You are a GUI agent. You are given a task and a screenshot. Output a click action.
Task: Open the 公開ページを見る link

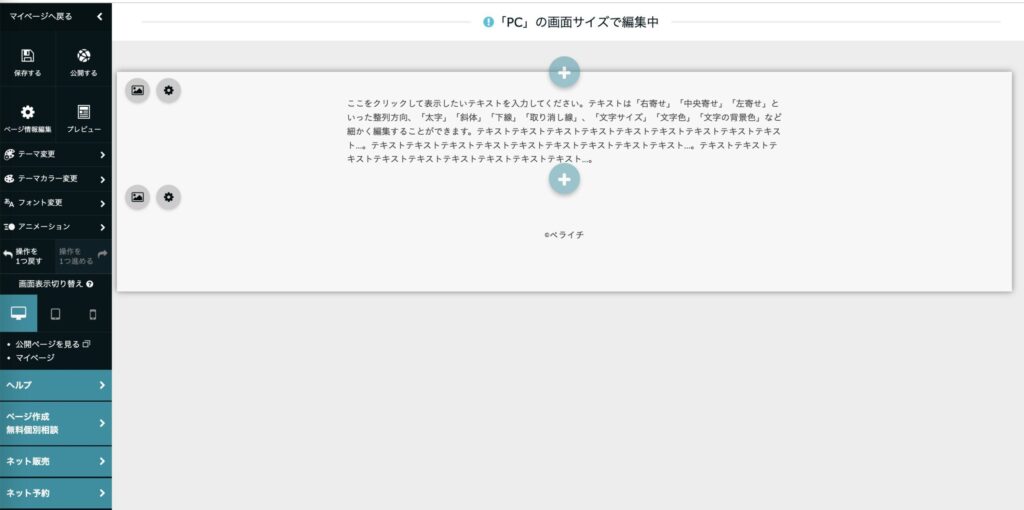coord(53,344)
